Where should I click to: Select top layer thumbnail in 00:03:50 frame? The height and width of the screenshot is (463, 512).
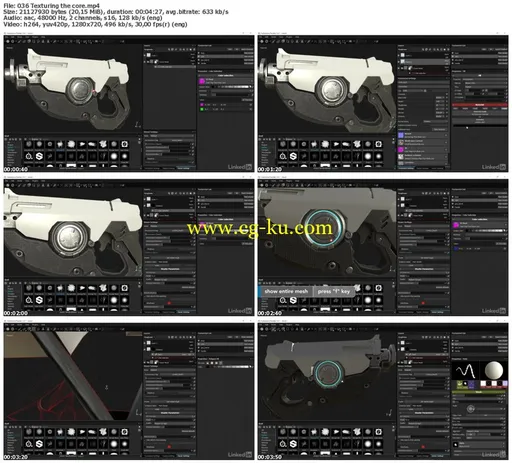(x=403, y=343)
